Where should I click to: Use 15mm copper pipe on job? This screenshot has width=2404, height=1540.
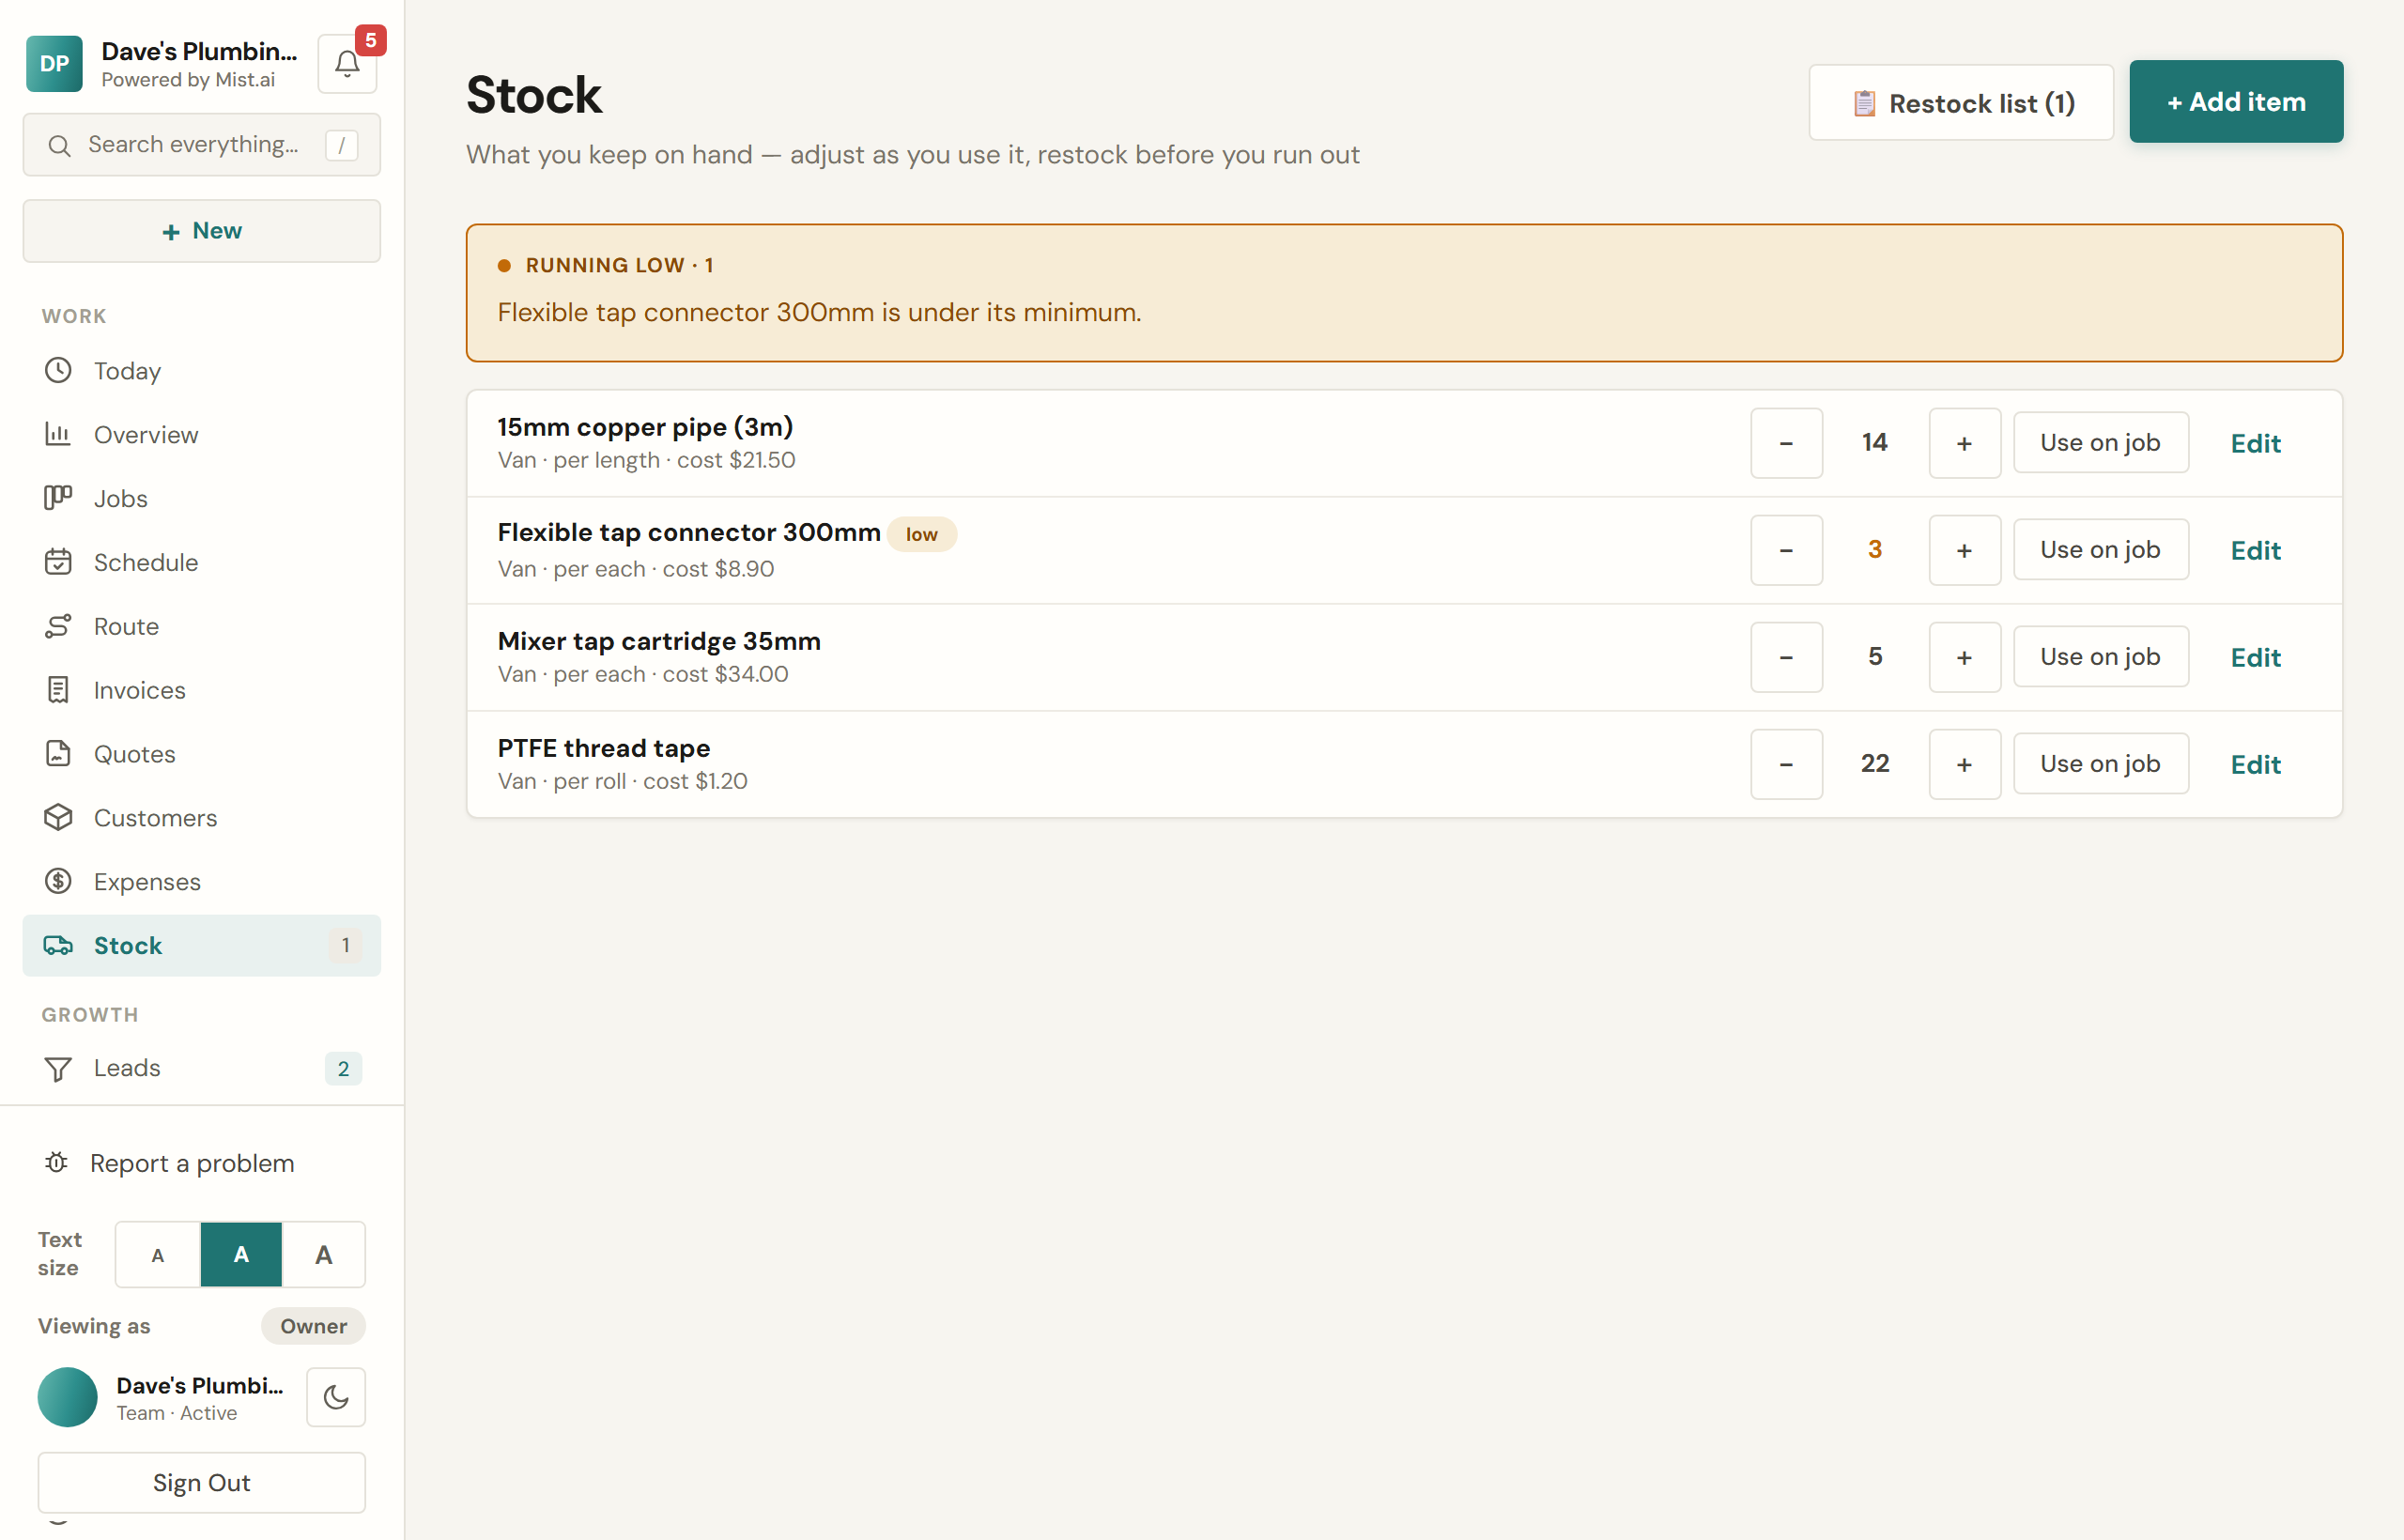(2100, 443)
